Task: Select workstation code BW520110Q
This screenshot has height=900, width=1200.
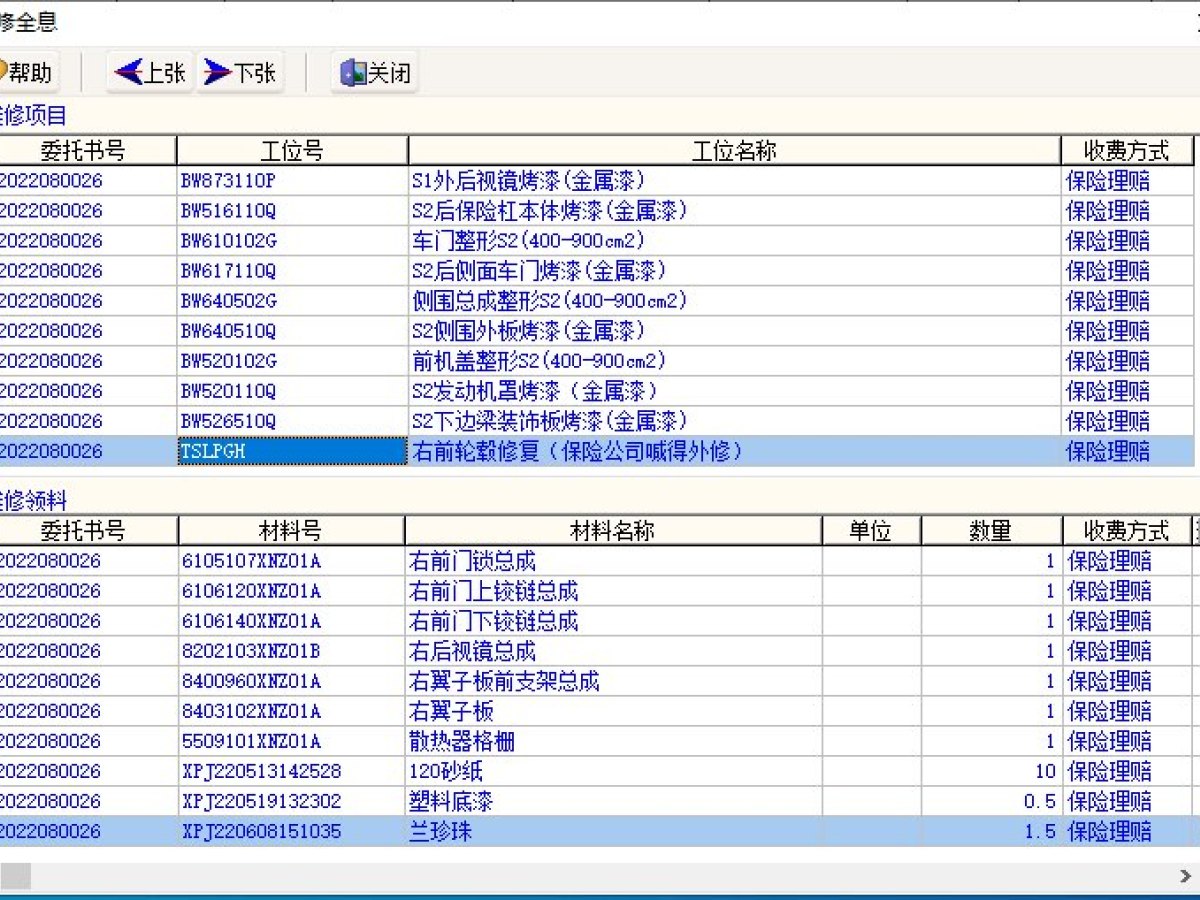Action: 228,391
